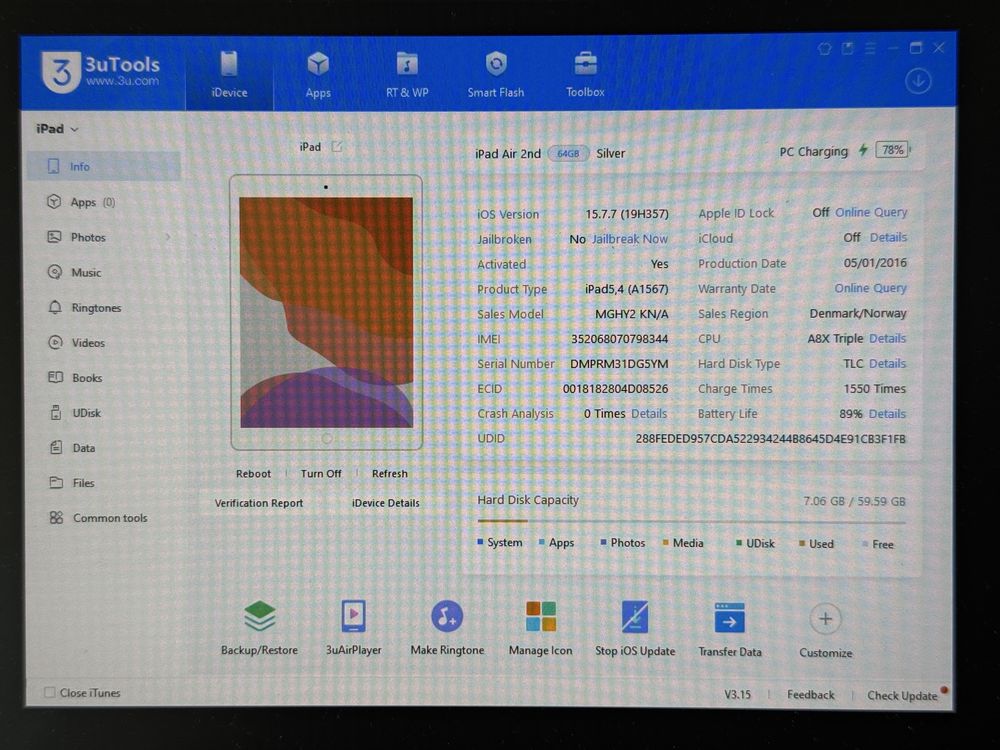Open the Backup/Restore tool icon
This screenshot has height=750, width=1000.
tap(260, 616)
